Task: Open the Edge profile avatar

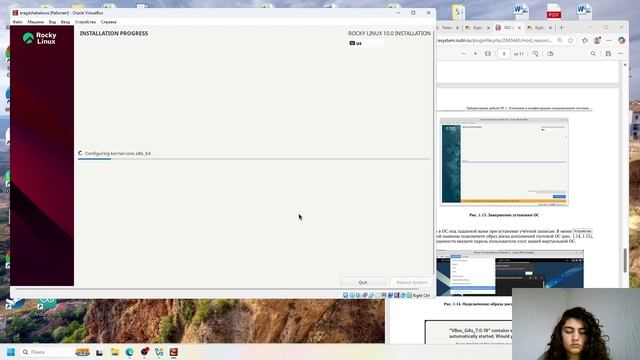Action: pyautogui.click(x=597, y=40)
